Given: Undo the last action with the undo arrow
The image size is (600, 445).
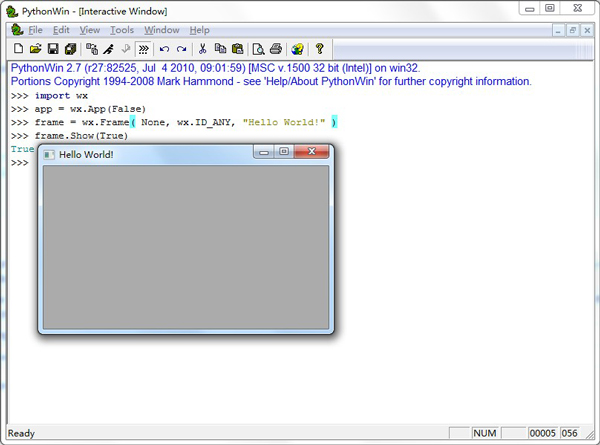Looking at the screenshot, I should tap(164, 49).
